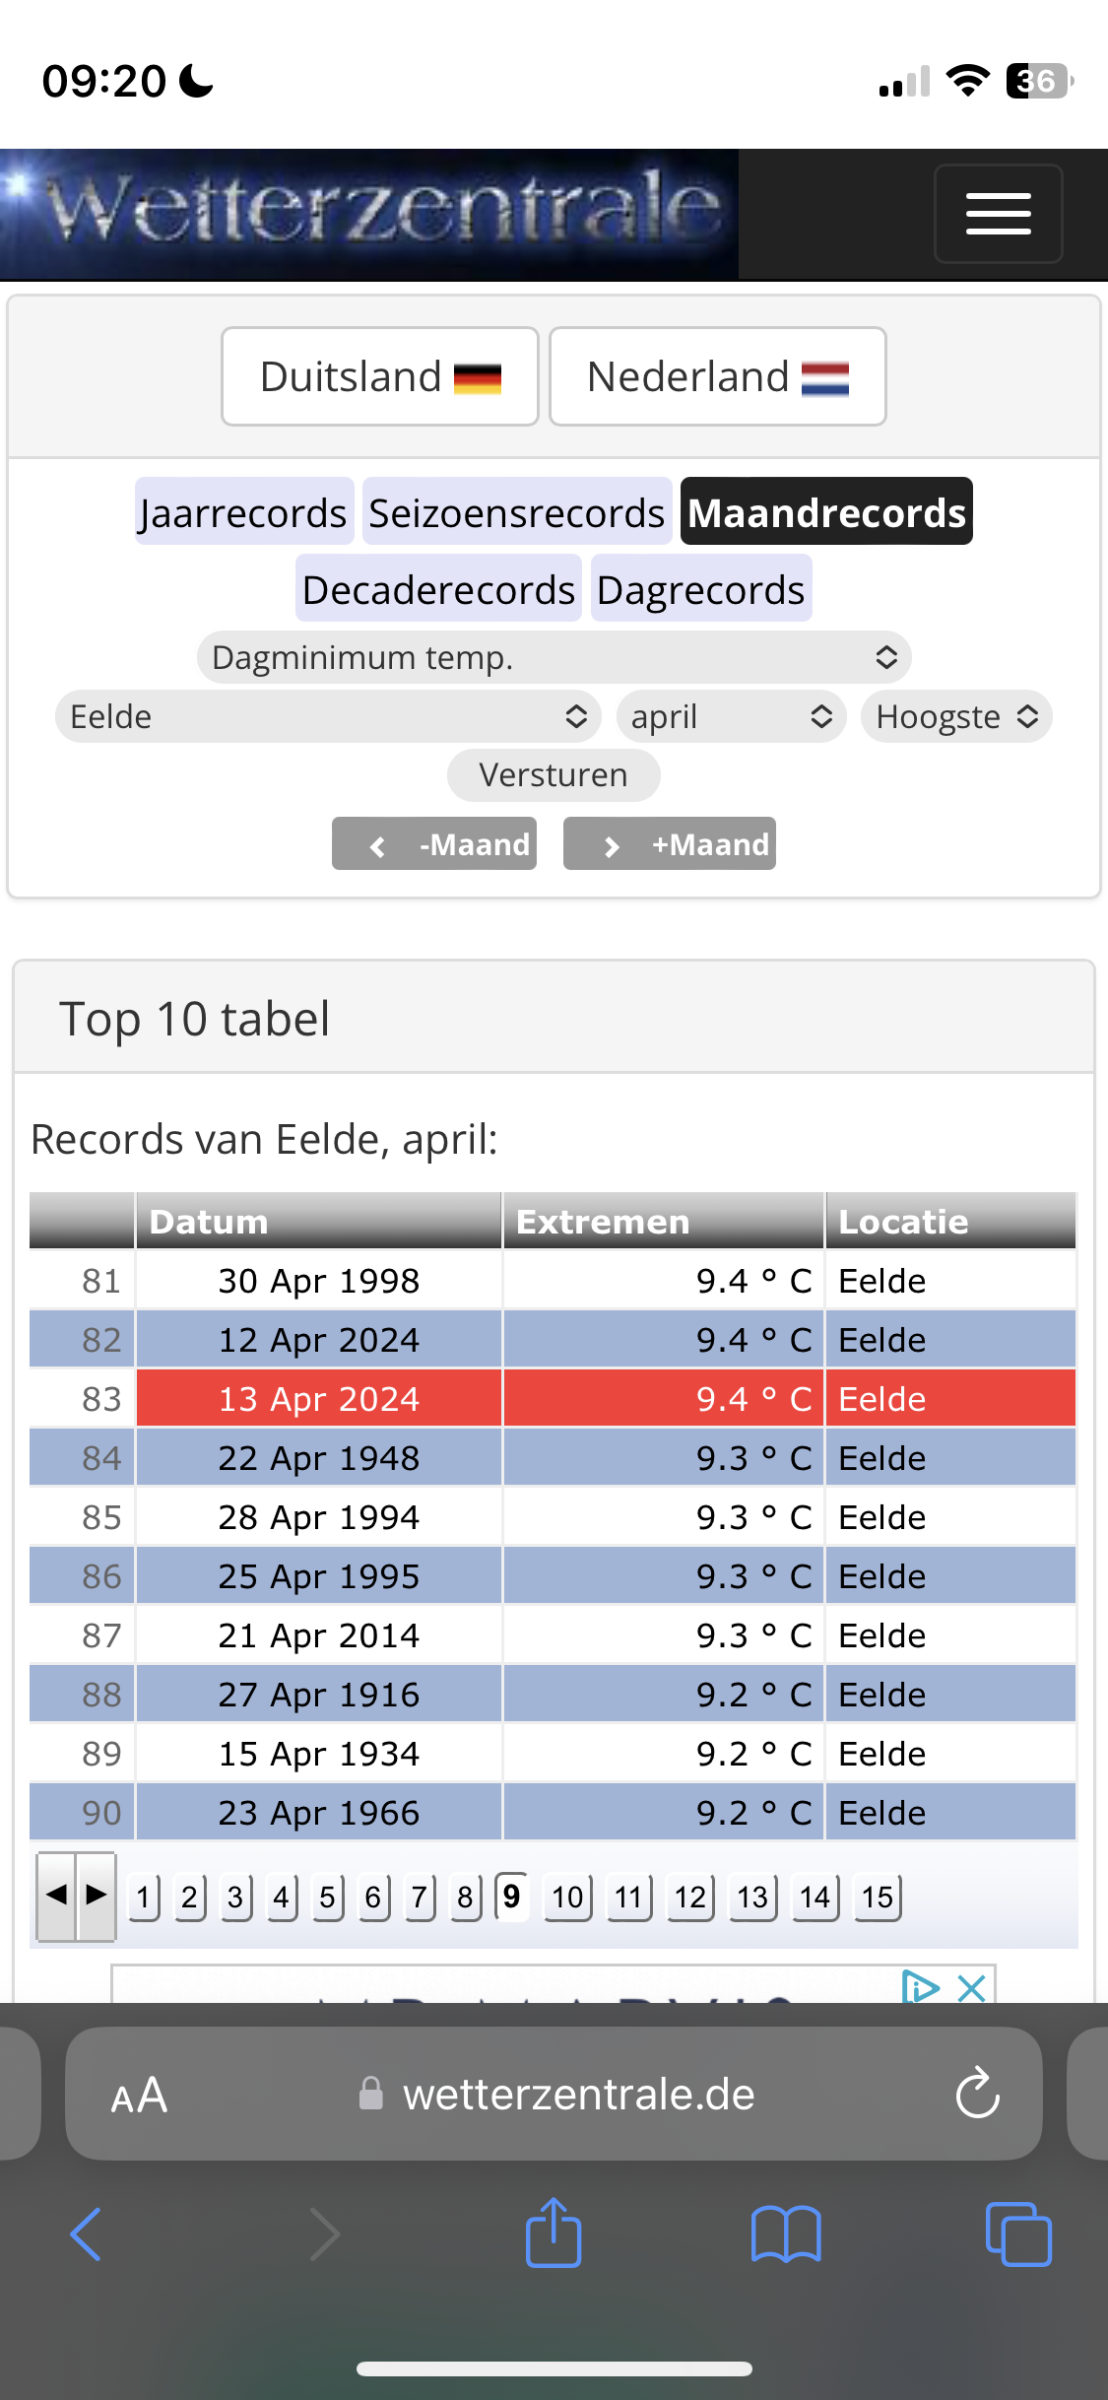Open the Eelde station dropdown
1108x2400 pixels.
pyautogui.click(x=328, y=716)
